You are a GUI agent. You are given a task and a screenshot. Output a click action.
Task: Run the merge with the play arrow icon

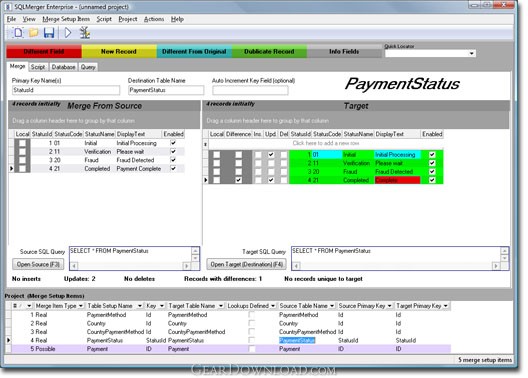[68, 33]
